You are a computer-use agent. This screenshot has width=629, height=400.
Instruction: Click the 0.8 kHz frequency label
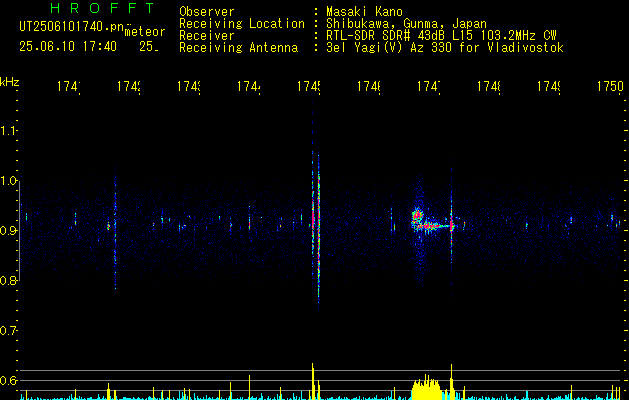pyautogui.click(x=8, y=280)
